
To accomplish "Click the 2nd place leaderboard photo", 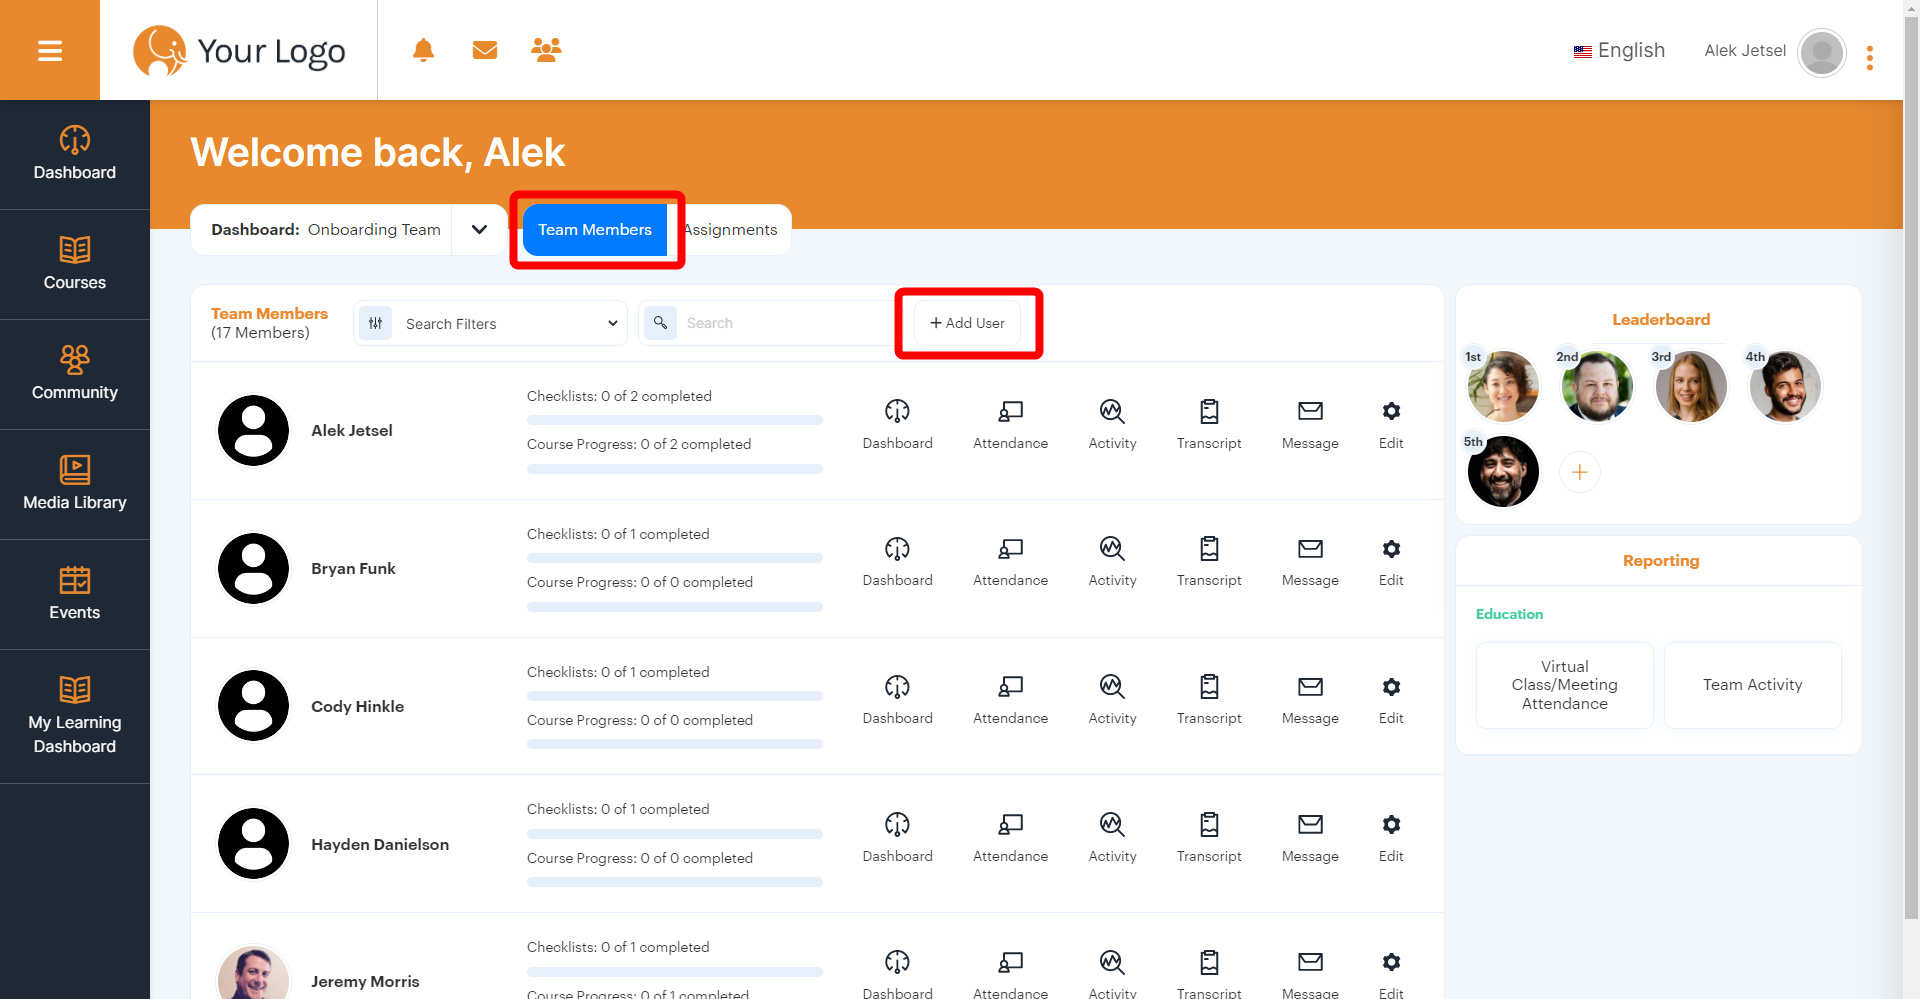I will [x=1597, y=386].
